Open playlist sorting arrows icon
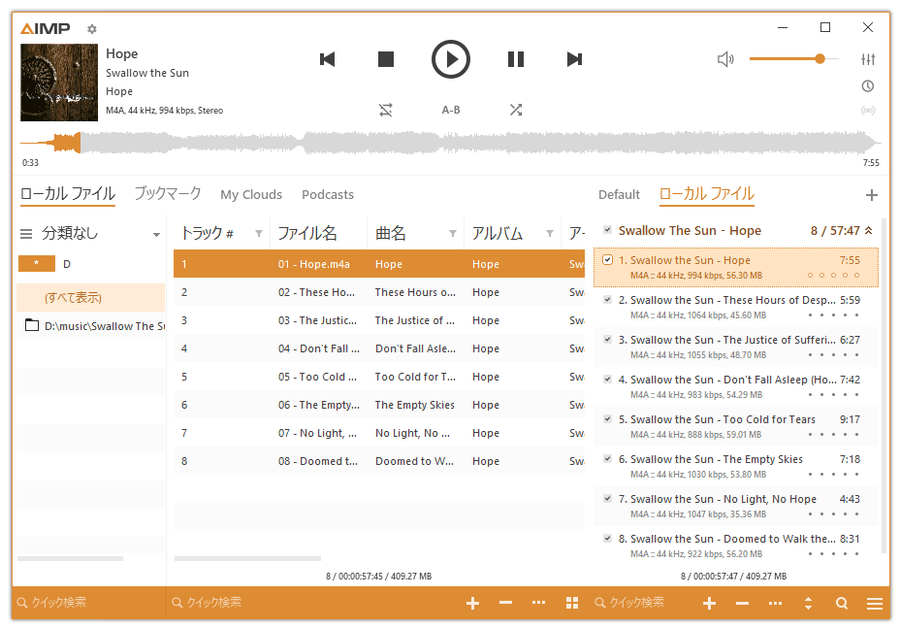The image size is (900, 629). coord(808,603)
